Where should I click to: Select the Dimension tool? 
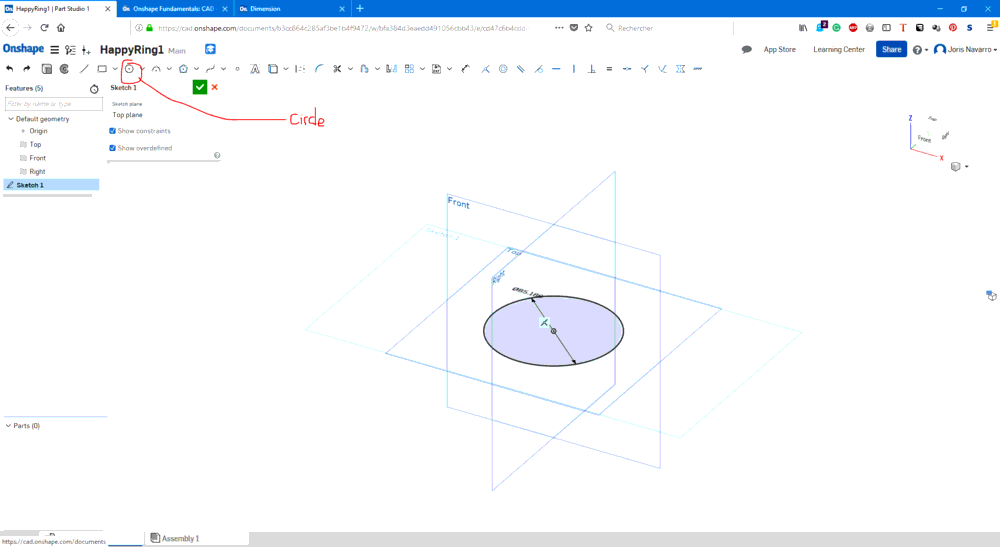tap(466, 69)
